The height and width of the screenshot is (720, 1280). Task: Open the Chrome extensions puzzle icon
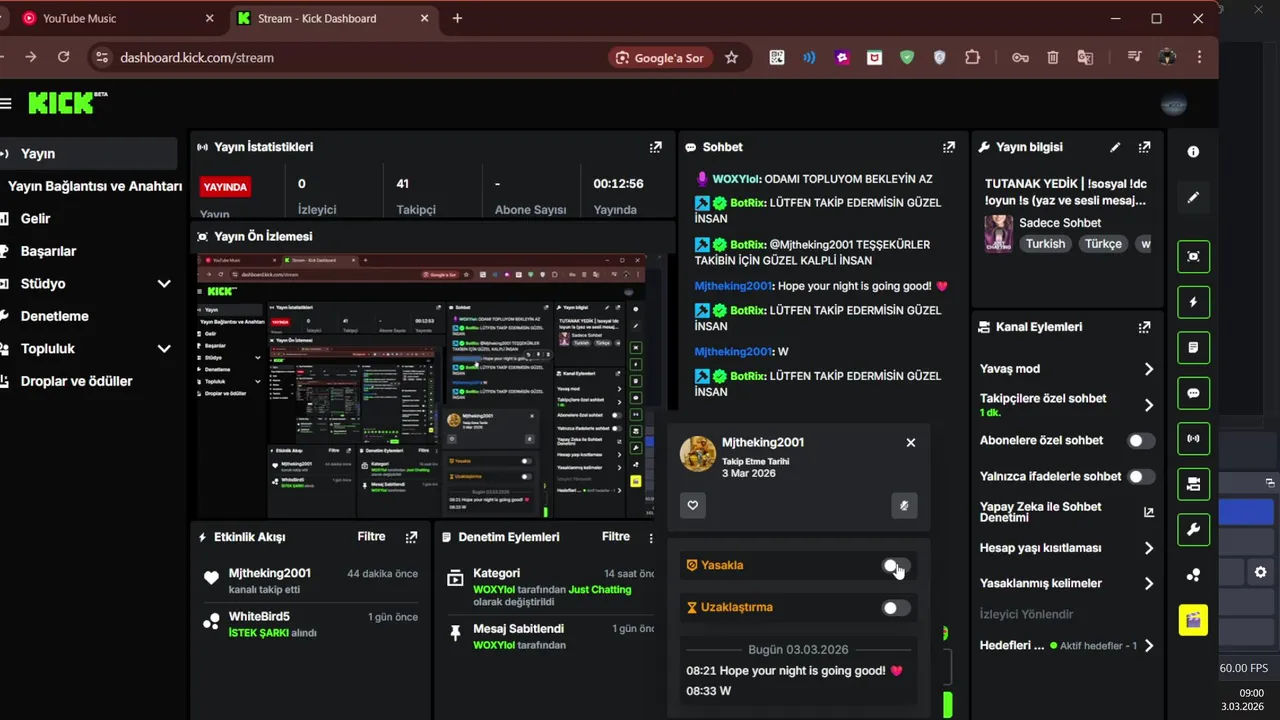coord(972,58)
